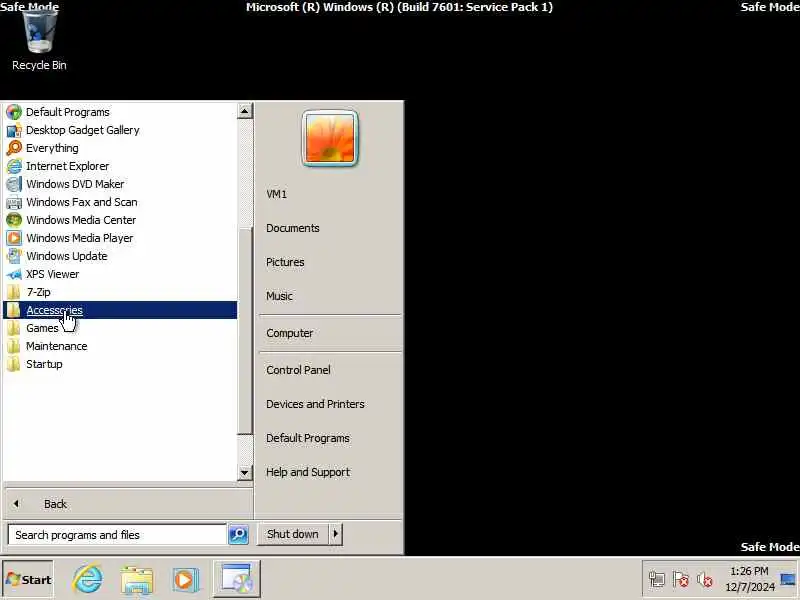
Task: Select the Windows Fax and Scan label
Action: (82, 202)
